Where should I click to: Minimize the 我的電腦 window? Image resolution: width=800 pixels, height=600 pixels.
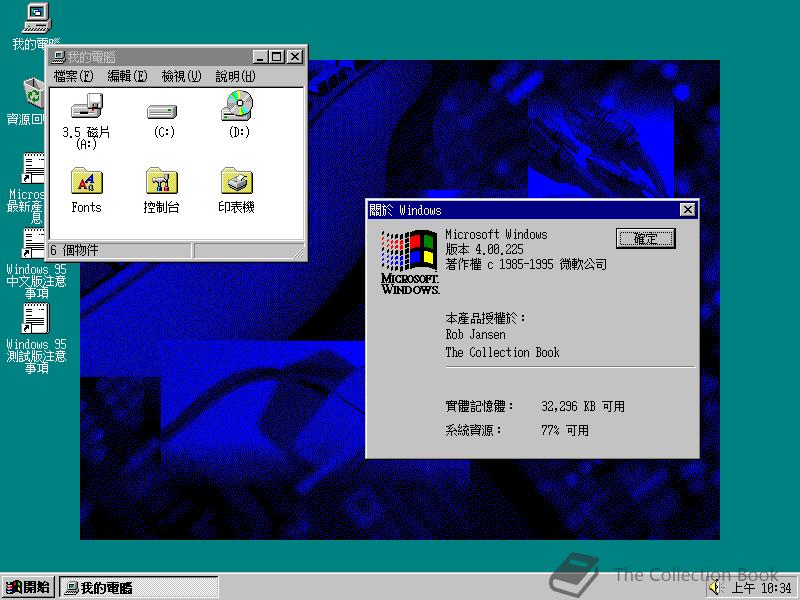pyautogui.click(x=260, y=57)
